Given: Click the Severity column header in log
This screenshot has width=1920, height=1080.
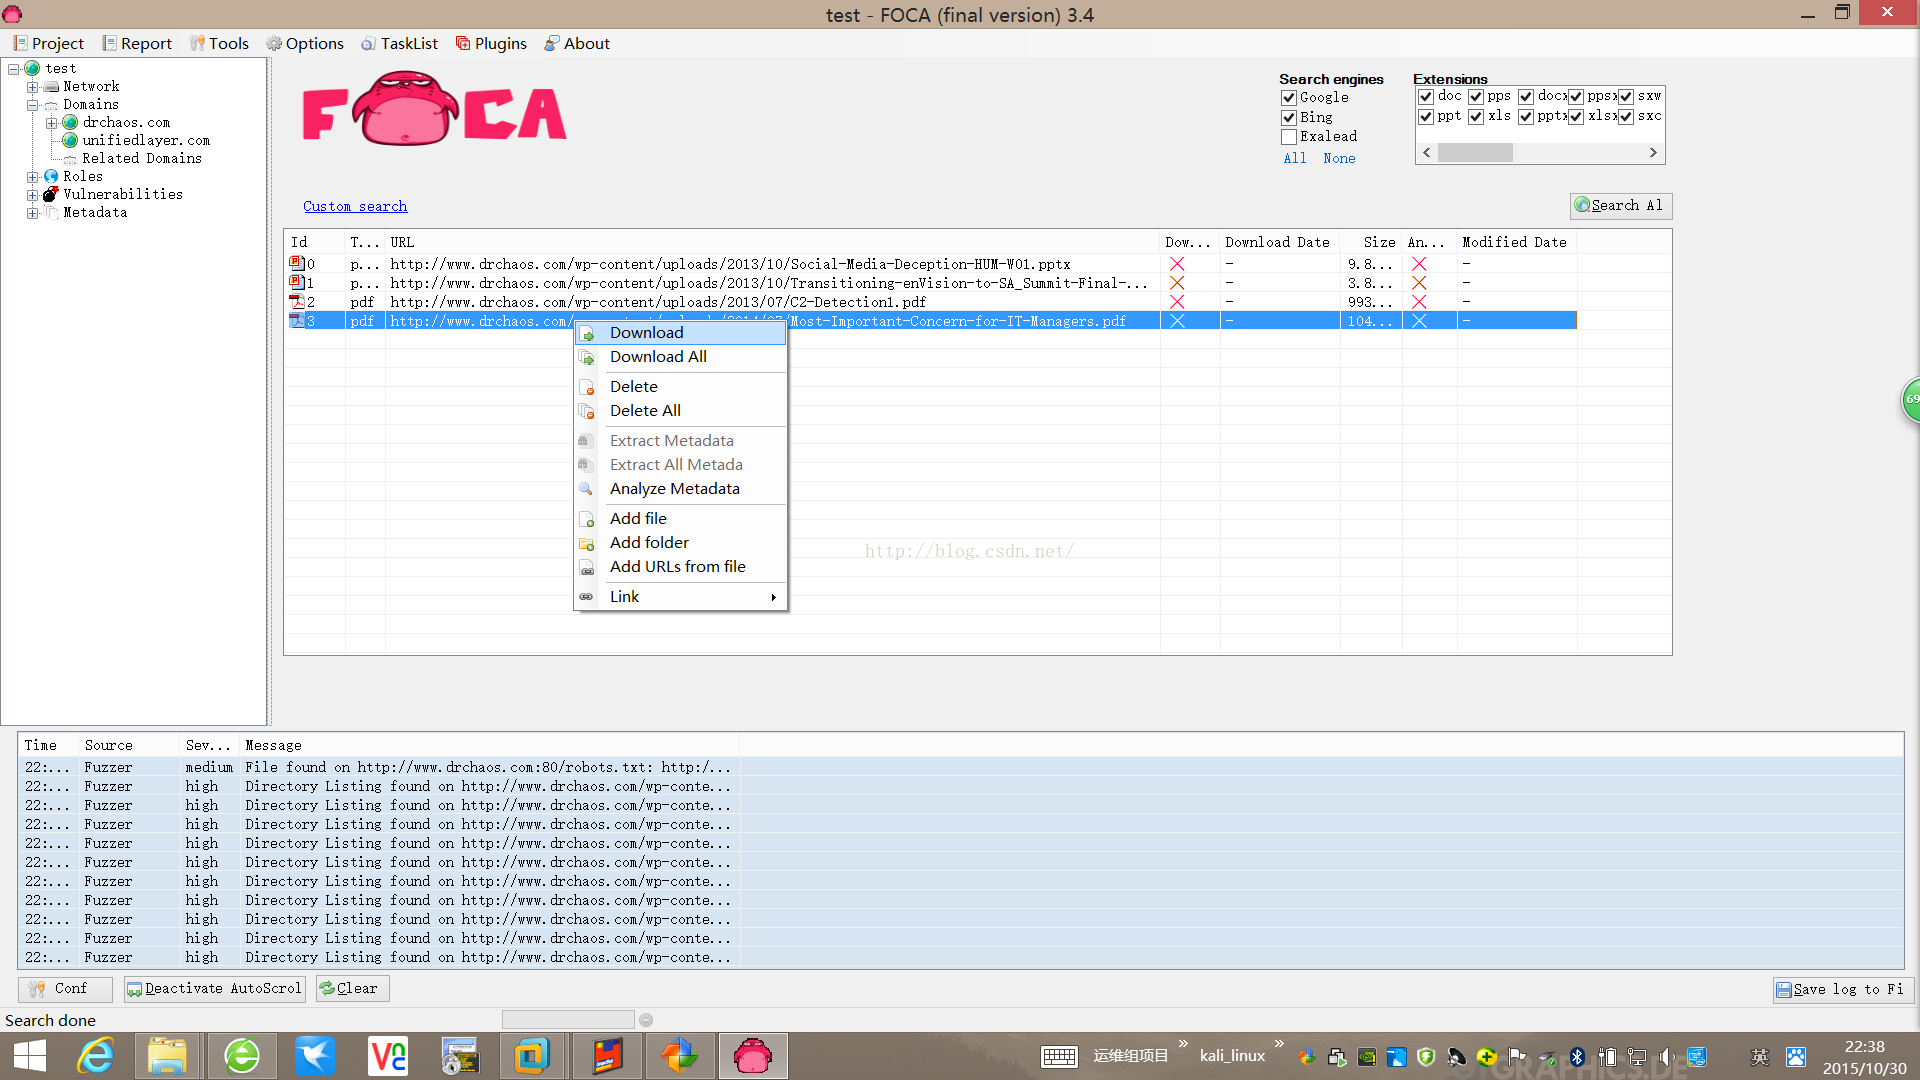Looking at the screenshot, I should [x=208, y=745].
